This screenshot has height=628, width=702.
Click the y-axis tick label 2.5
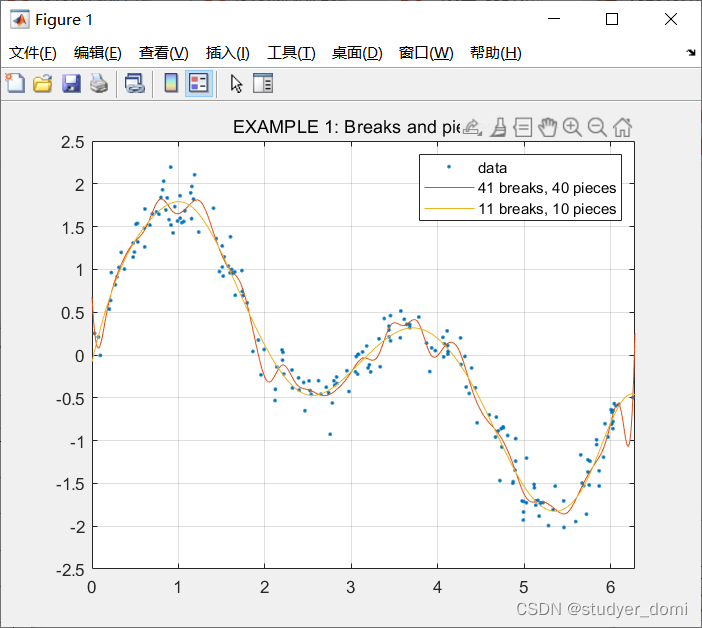pos(73,142)
